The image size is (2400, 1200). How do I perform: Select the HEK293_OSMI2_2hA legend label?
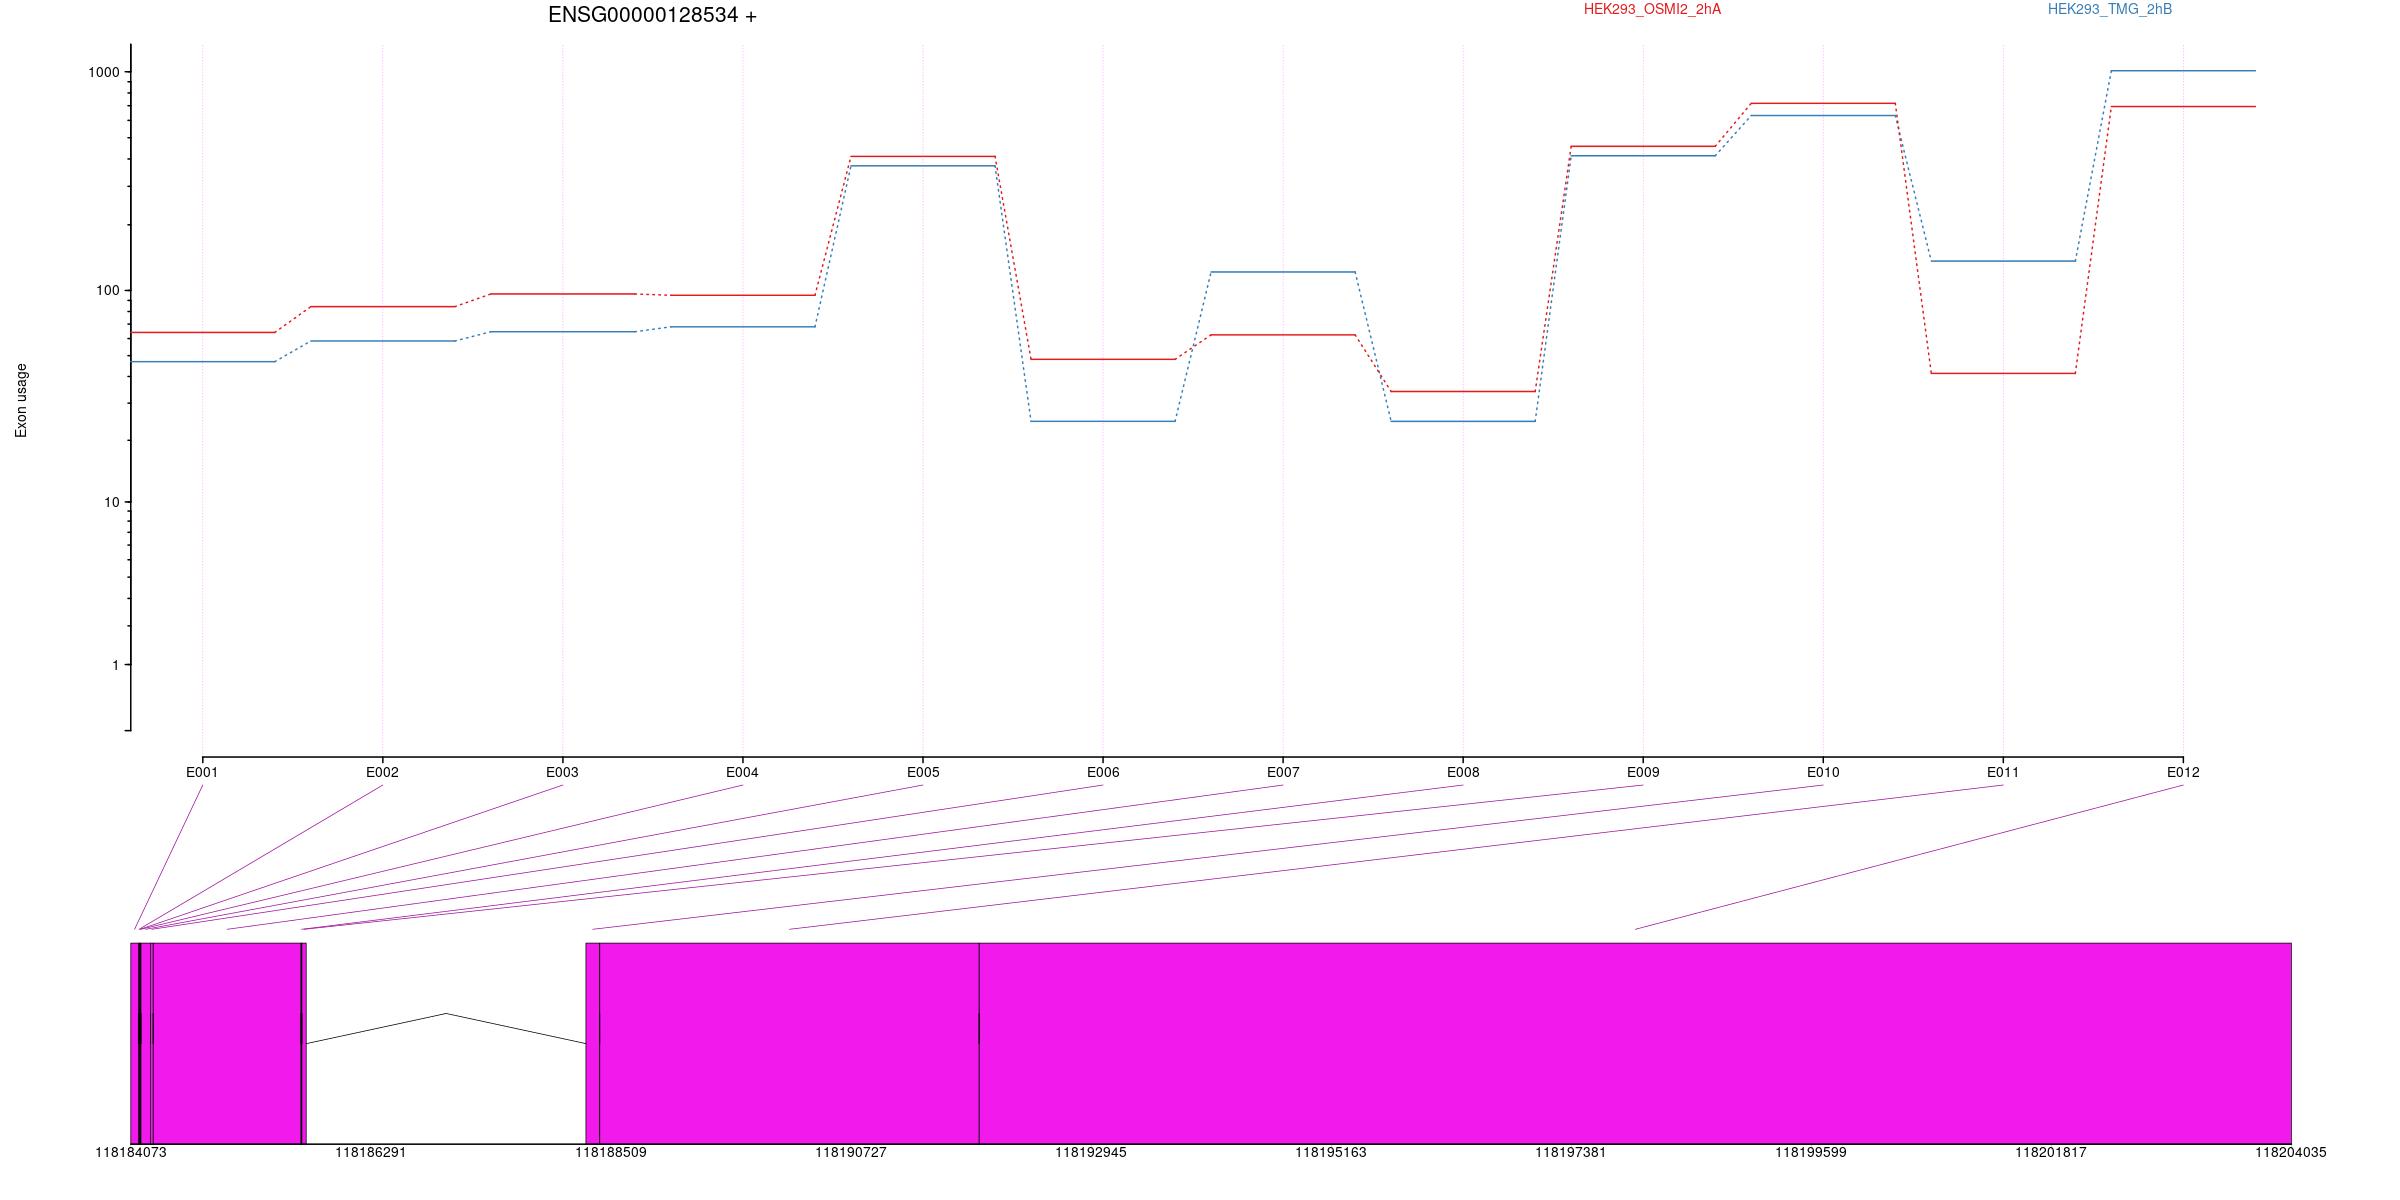(x=1652, y=9)
